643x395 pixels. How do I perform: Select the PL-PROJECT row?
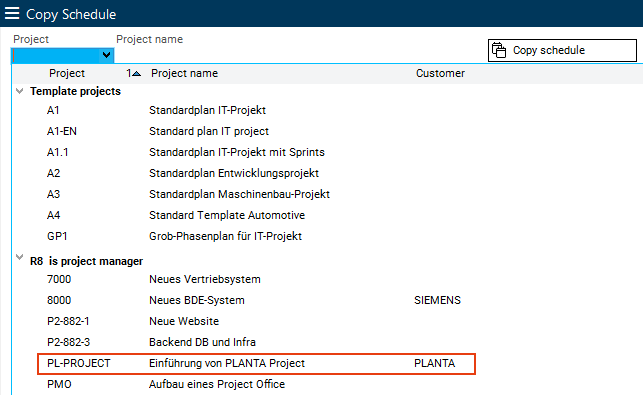click(x=257, y=363)
